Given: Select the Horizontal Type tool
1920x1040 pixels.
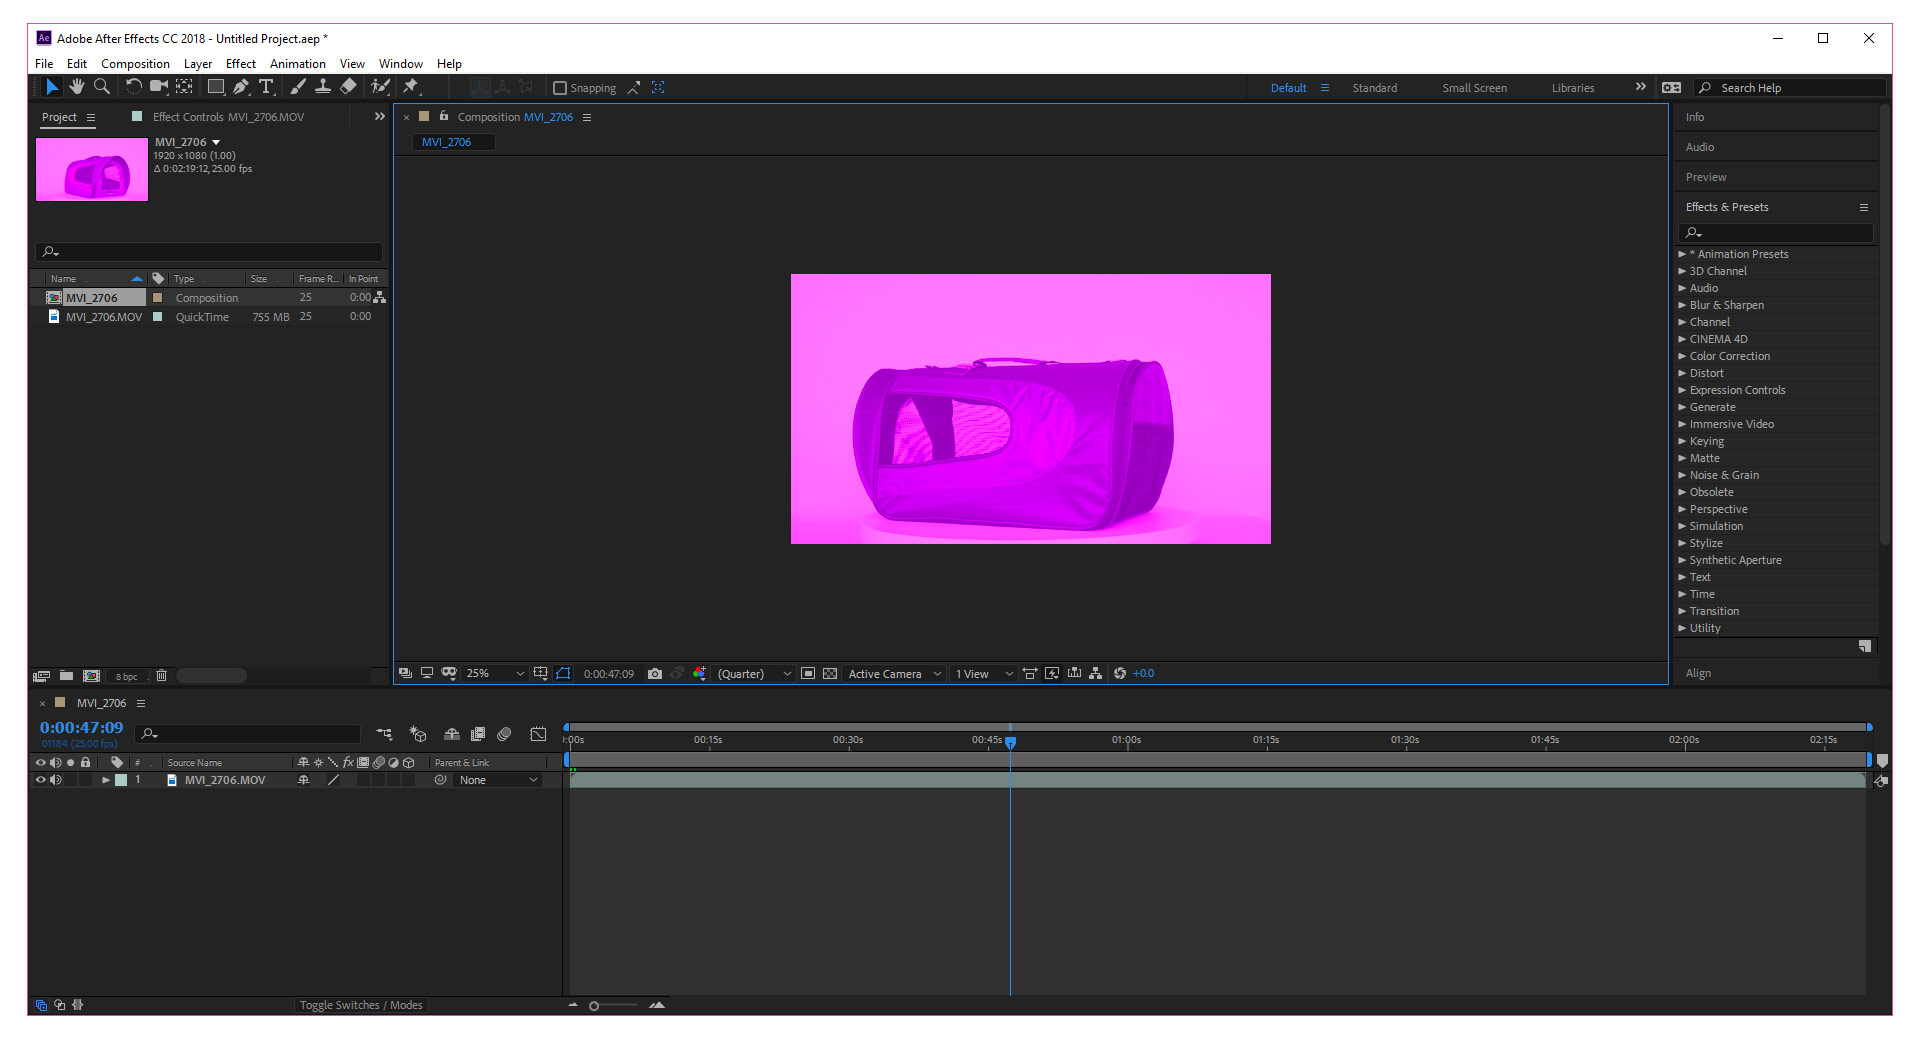Looking at the screenshot, I should pos(266,87).
